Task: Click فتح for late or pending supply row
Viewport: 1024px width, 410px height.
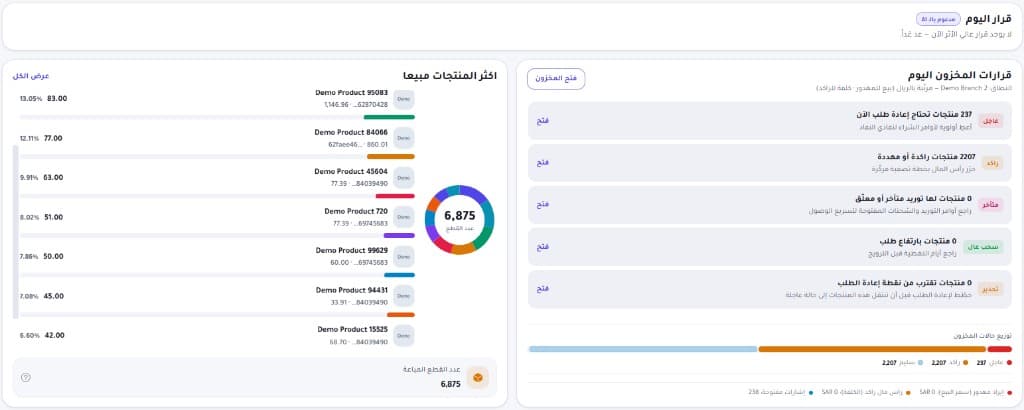Action: pyautogui.click(x=543, y=204)
